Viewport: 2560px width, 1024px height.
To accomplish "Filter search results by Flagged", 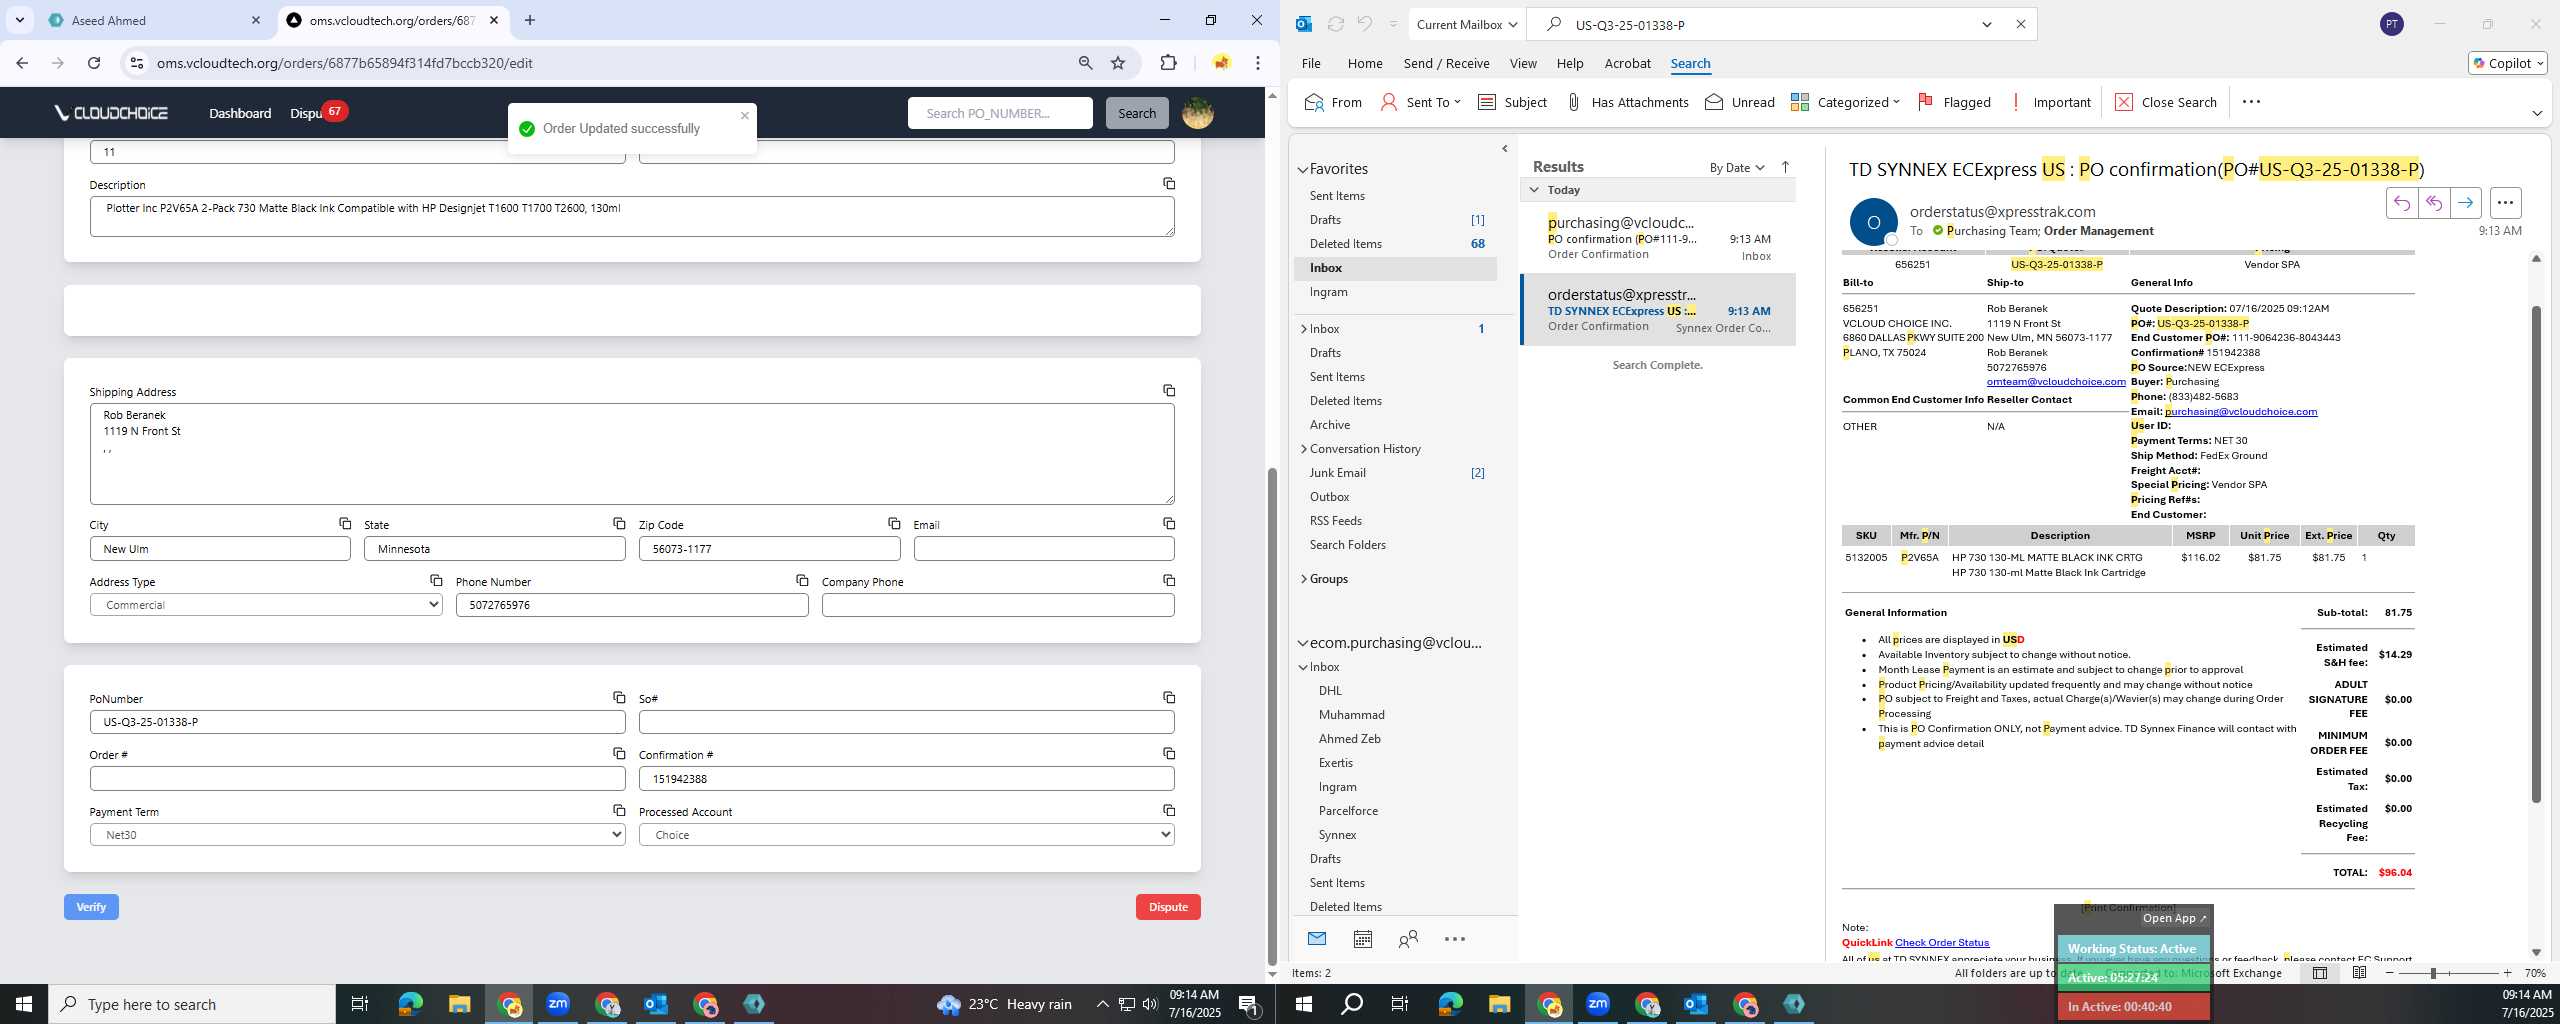I will (1954, 102).
